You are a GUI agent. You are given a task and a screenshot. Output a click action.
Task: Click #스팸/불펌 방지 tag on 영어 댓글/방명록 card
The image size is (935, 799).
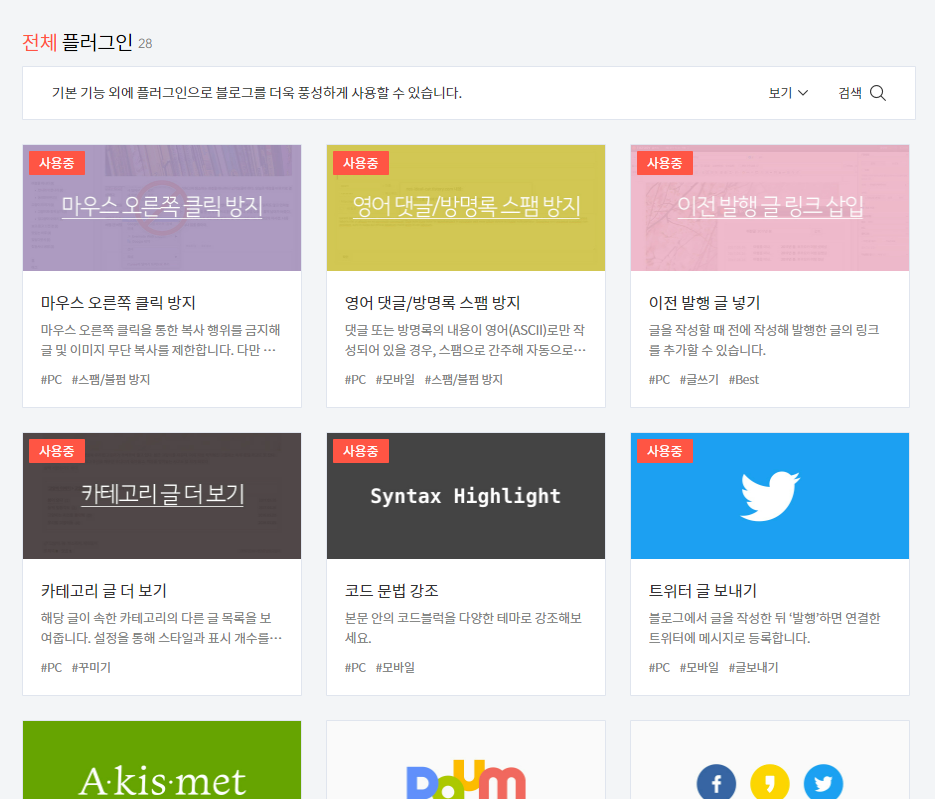click(463, 380)
